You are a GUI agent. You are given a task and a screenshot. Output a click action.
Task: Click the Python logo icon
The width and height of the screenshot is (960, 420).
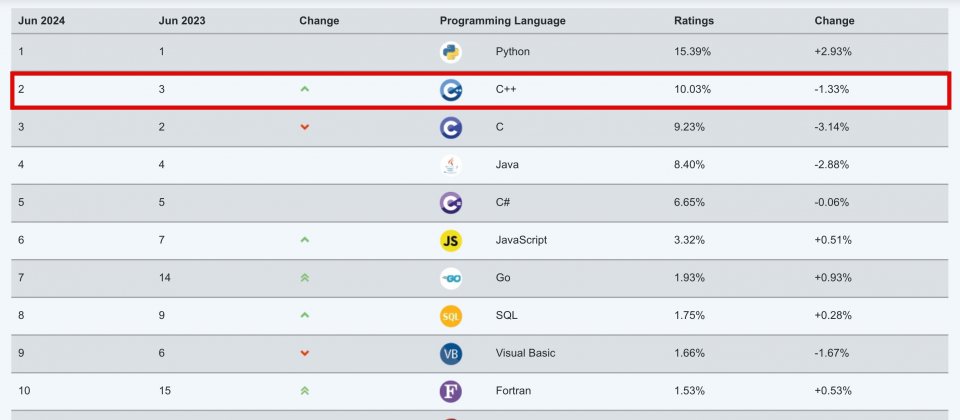click(x=451, y=52)
